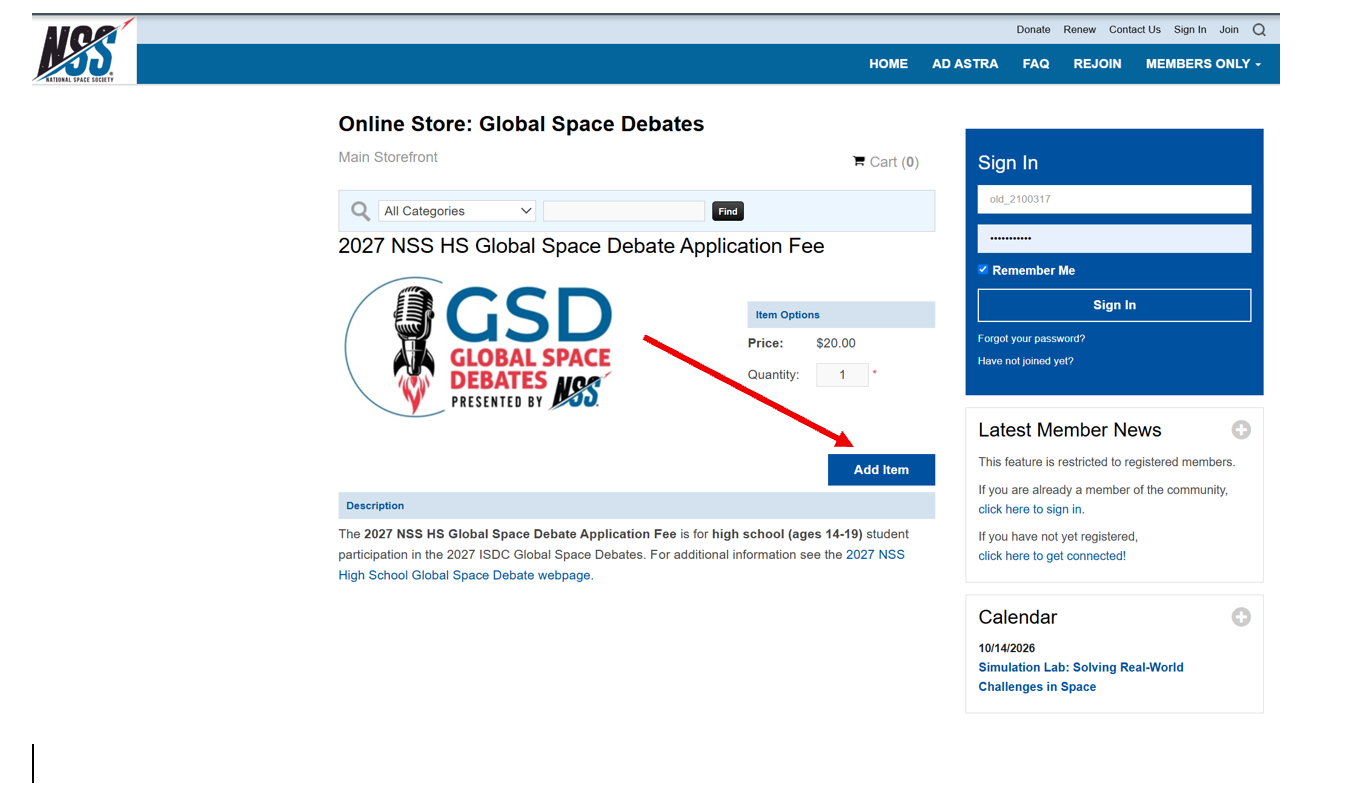Focus the password field
Image resolution: width=1354 pixels, height=794 pixels.
tap(1114, 239)
